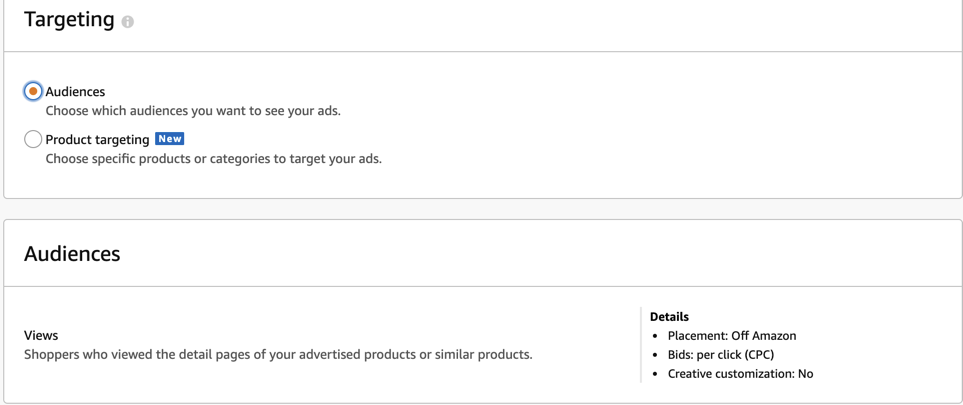Click the bullet before Creative customization
963x405 pixels.
point(655,374)
